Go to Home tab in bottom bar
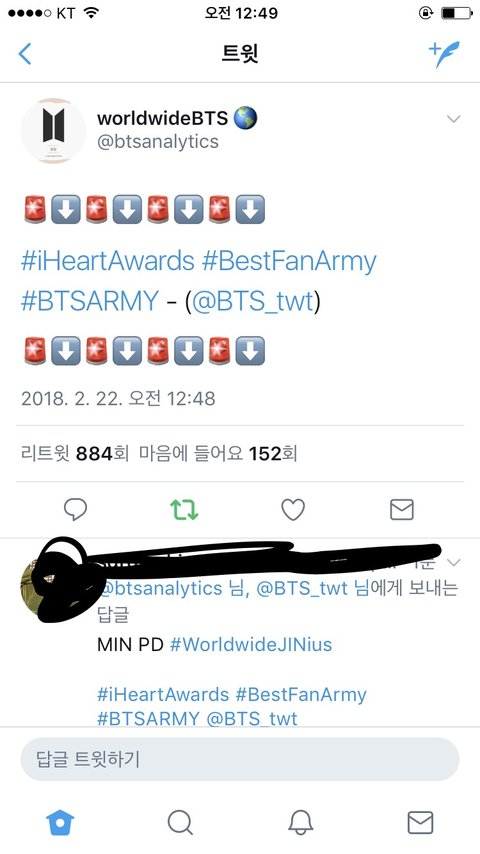 (60, 822)
